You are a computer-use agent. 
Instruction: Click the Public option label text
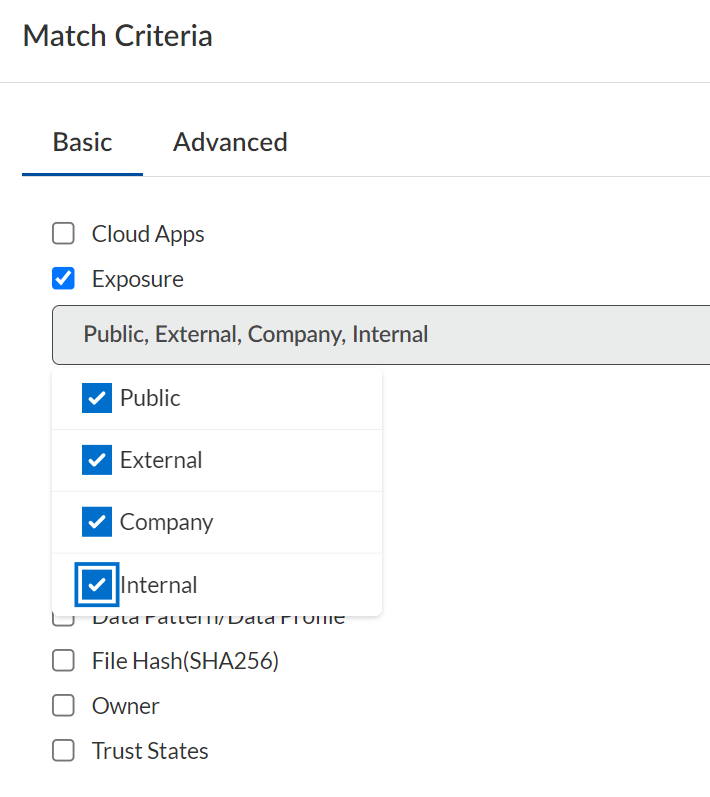pos(150,398)
